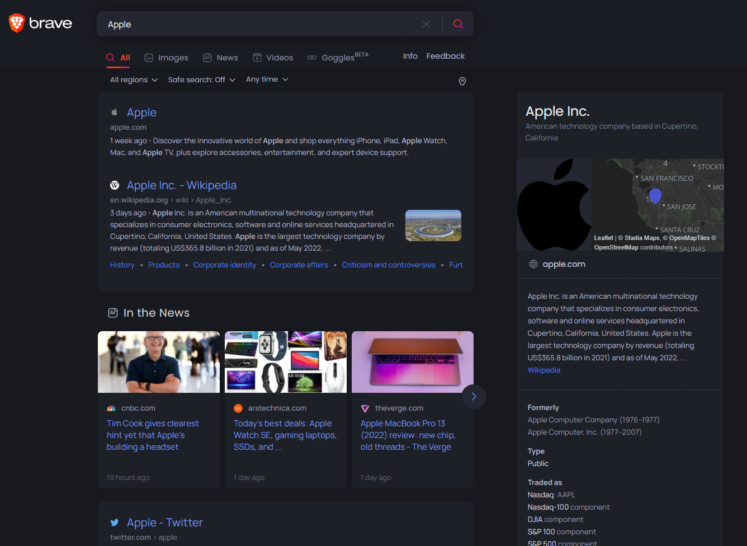Advance news carousel with right arrow
Image resolution: width=747 pixels, height=546 pixels.
474,396
